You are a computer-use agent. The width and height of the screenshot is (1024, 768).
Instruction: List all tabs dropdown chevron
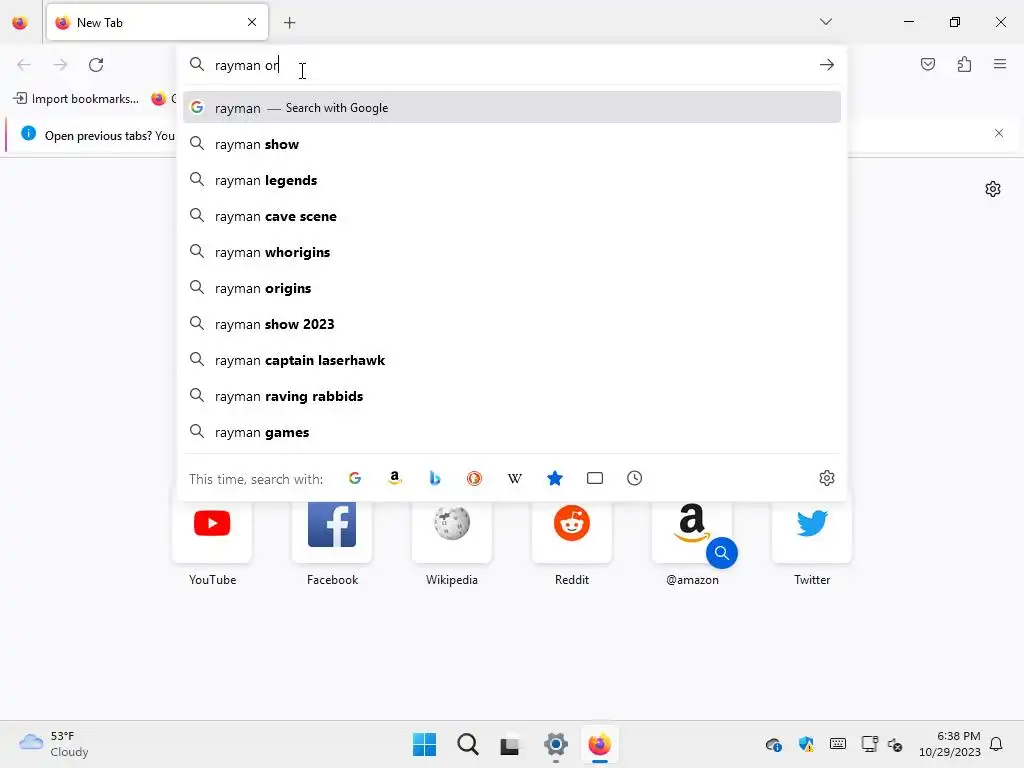coord(825,22)
